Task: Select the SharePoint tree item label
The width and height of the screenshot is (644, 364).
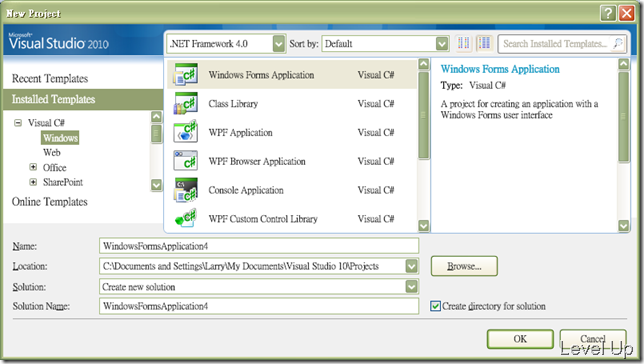Action: click(63, 182)
